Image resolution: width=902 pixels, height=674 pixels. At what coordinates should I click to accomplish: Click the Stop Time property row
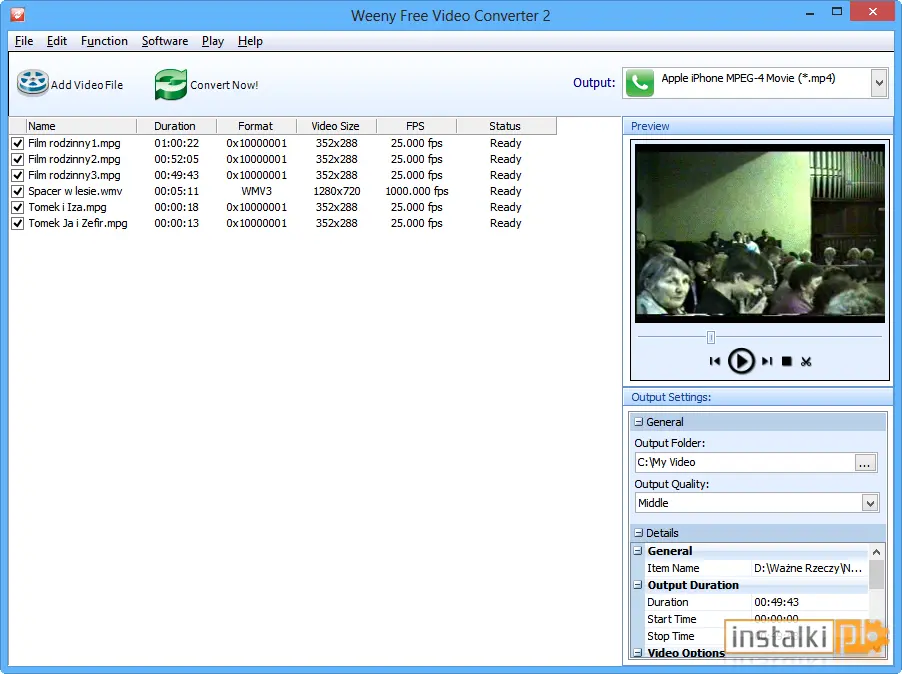pos(756,636)
